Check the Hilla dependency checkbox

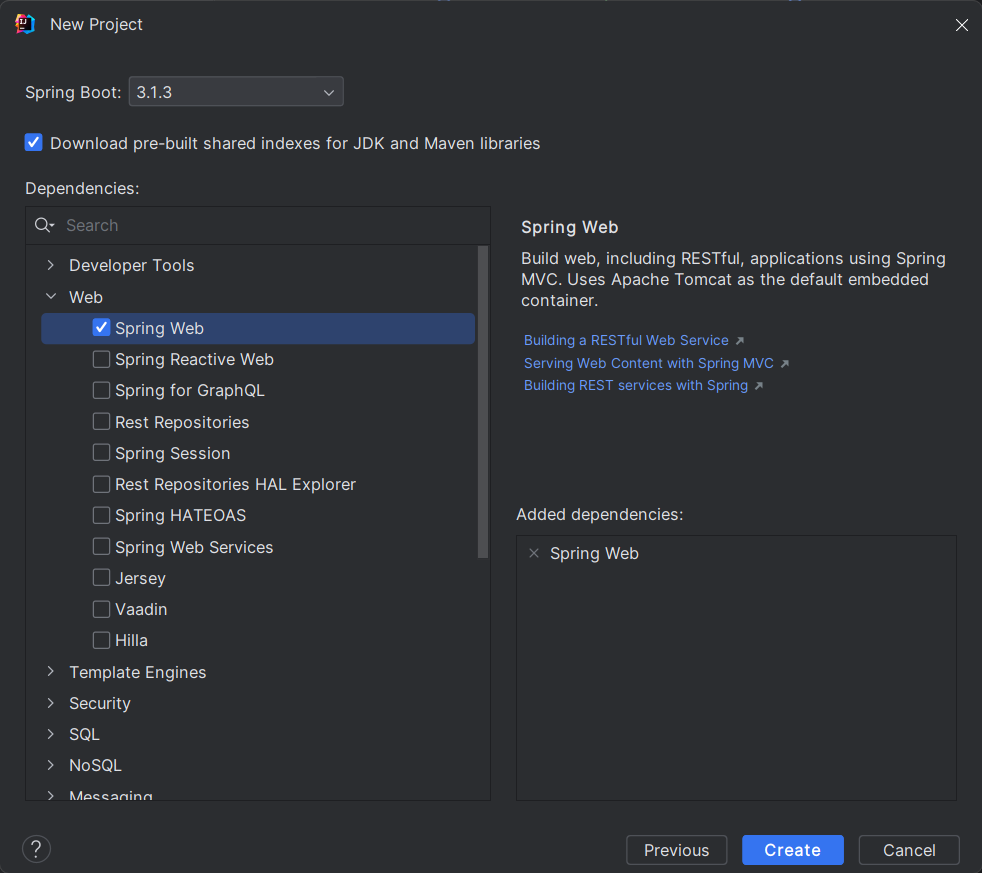101,640
